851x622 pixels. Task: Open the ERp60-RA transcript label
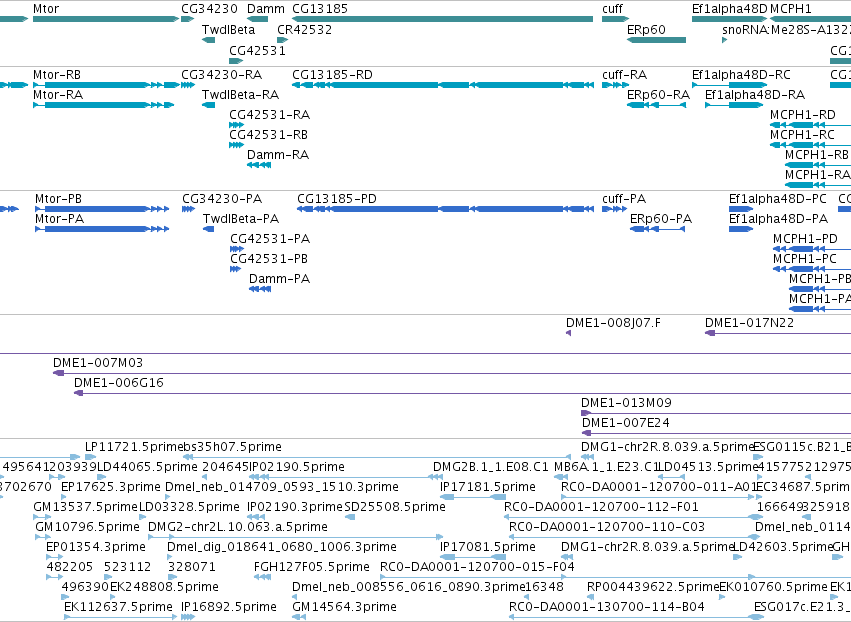coord(658,95)
